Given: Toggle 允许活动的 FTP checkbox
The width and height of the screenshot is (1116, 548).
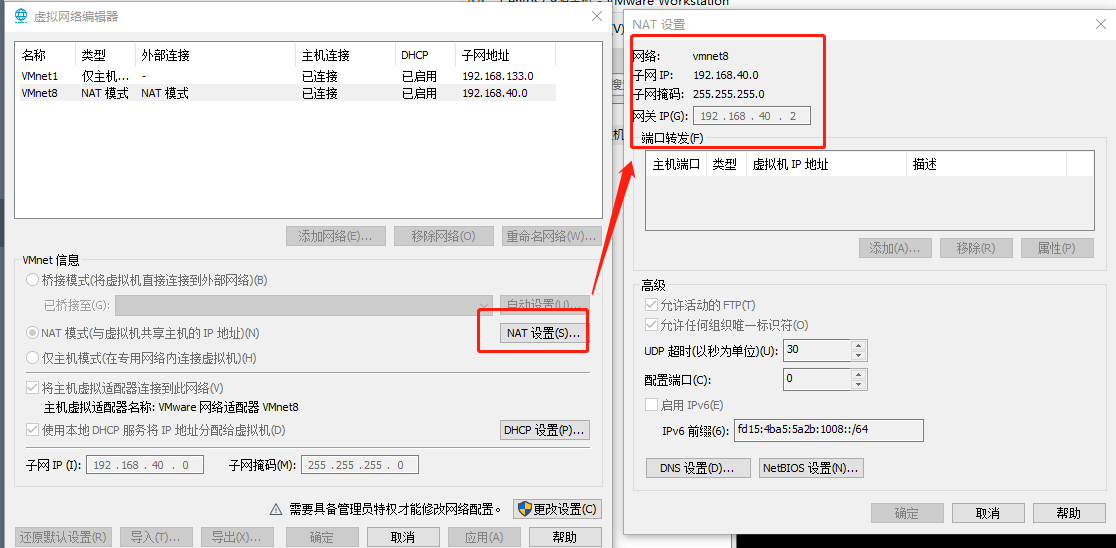Looking at the screenshot, I should (651, 305).
